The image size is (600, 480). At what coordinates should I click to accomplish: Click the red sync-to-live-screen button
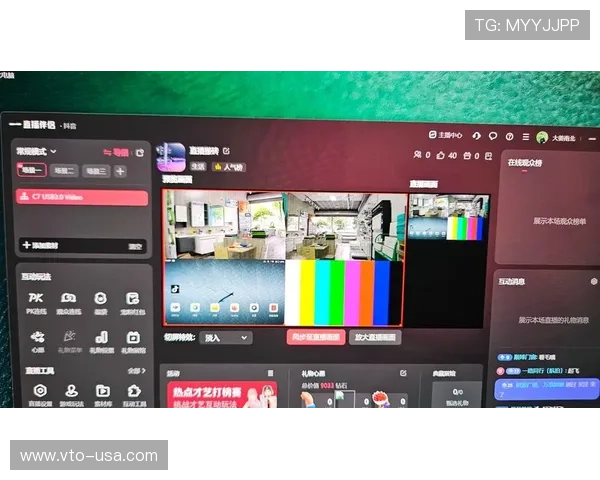[x=316, y=337]
